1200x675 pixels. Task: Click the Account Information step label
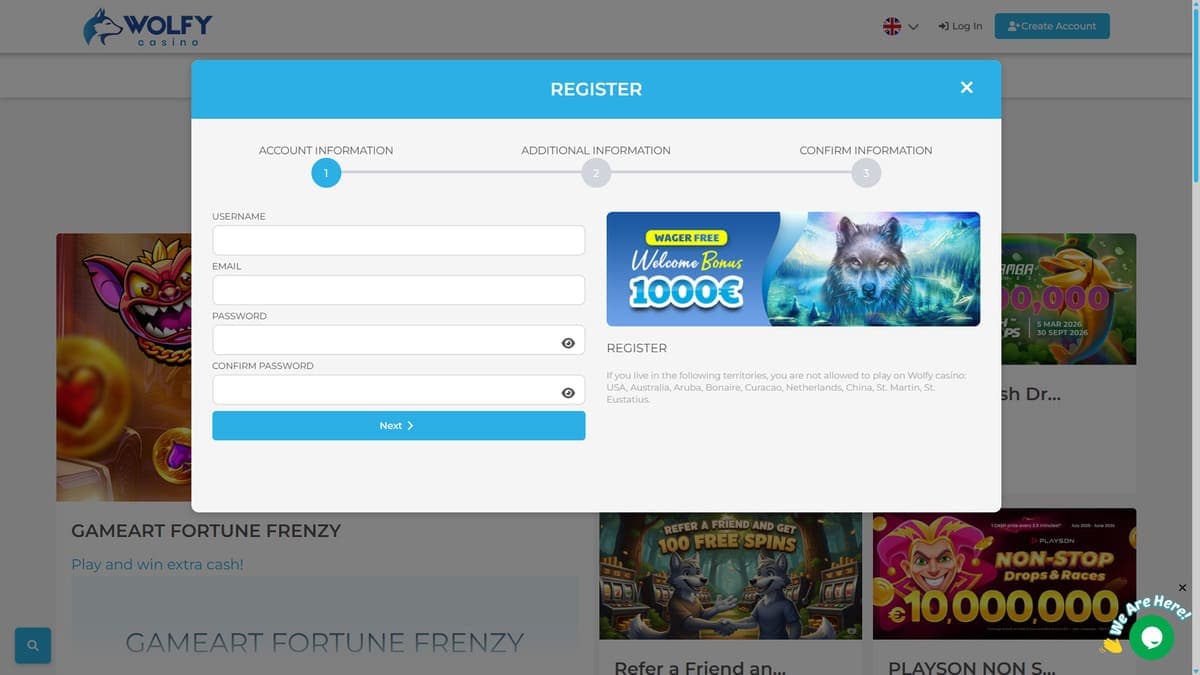click(x=326, y=150)
